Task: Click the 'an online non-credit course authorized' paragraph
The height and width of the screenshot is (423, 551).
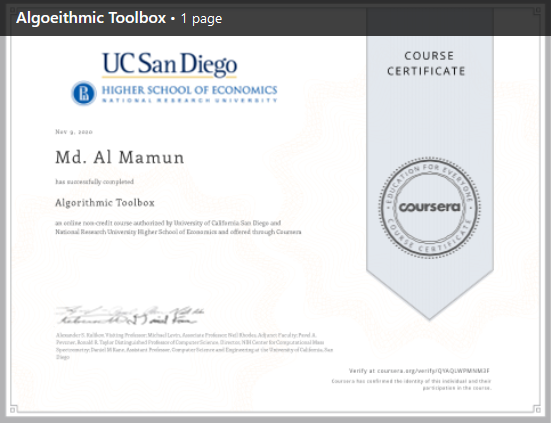Action: [178, 227]
